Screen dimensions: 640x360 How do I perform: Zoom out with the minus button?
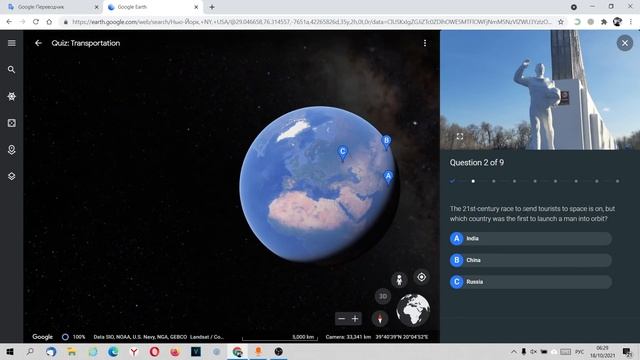coord(342,318)
